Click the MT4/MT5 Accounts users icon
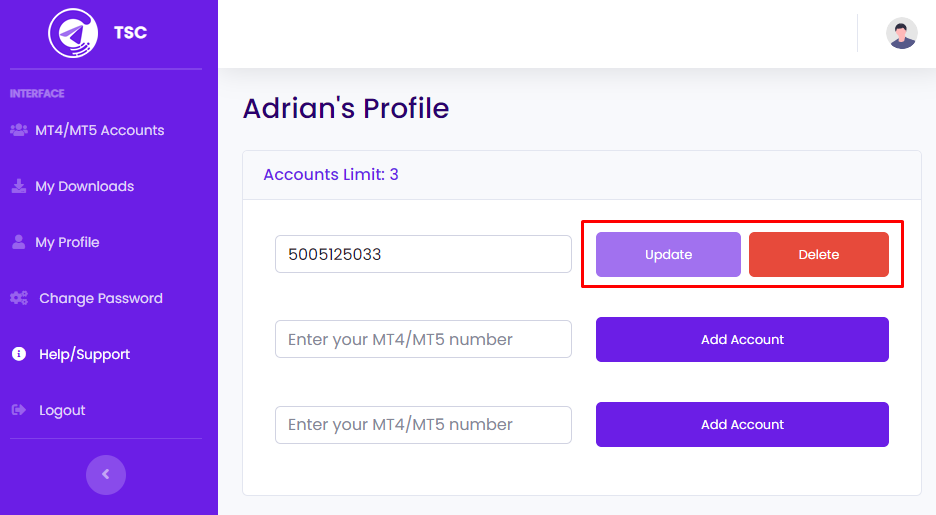 [18, 130]
